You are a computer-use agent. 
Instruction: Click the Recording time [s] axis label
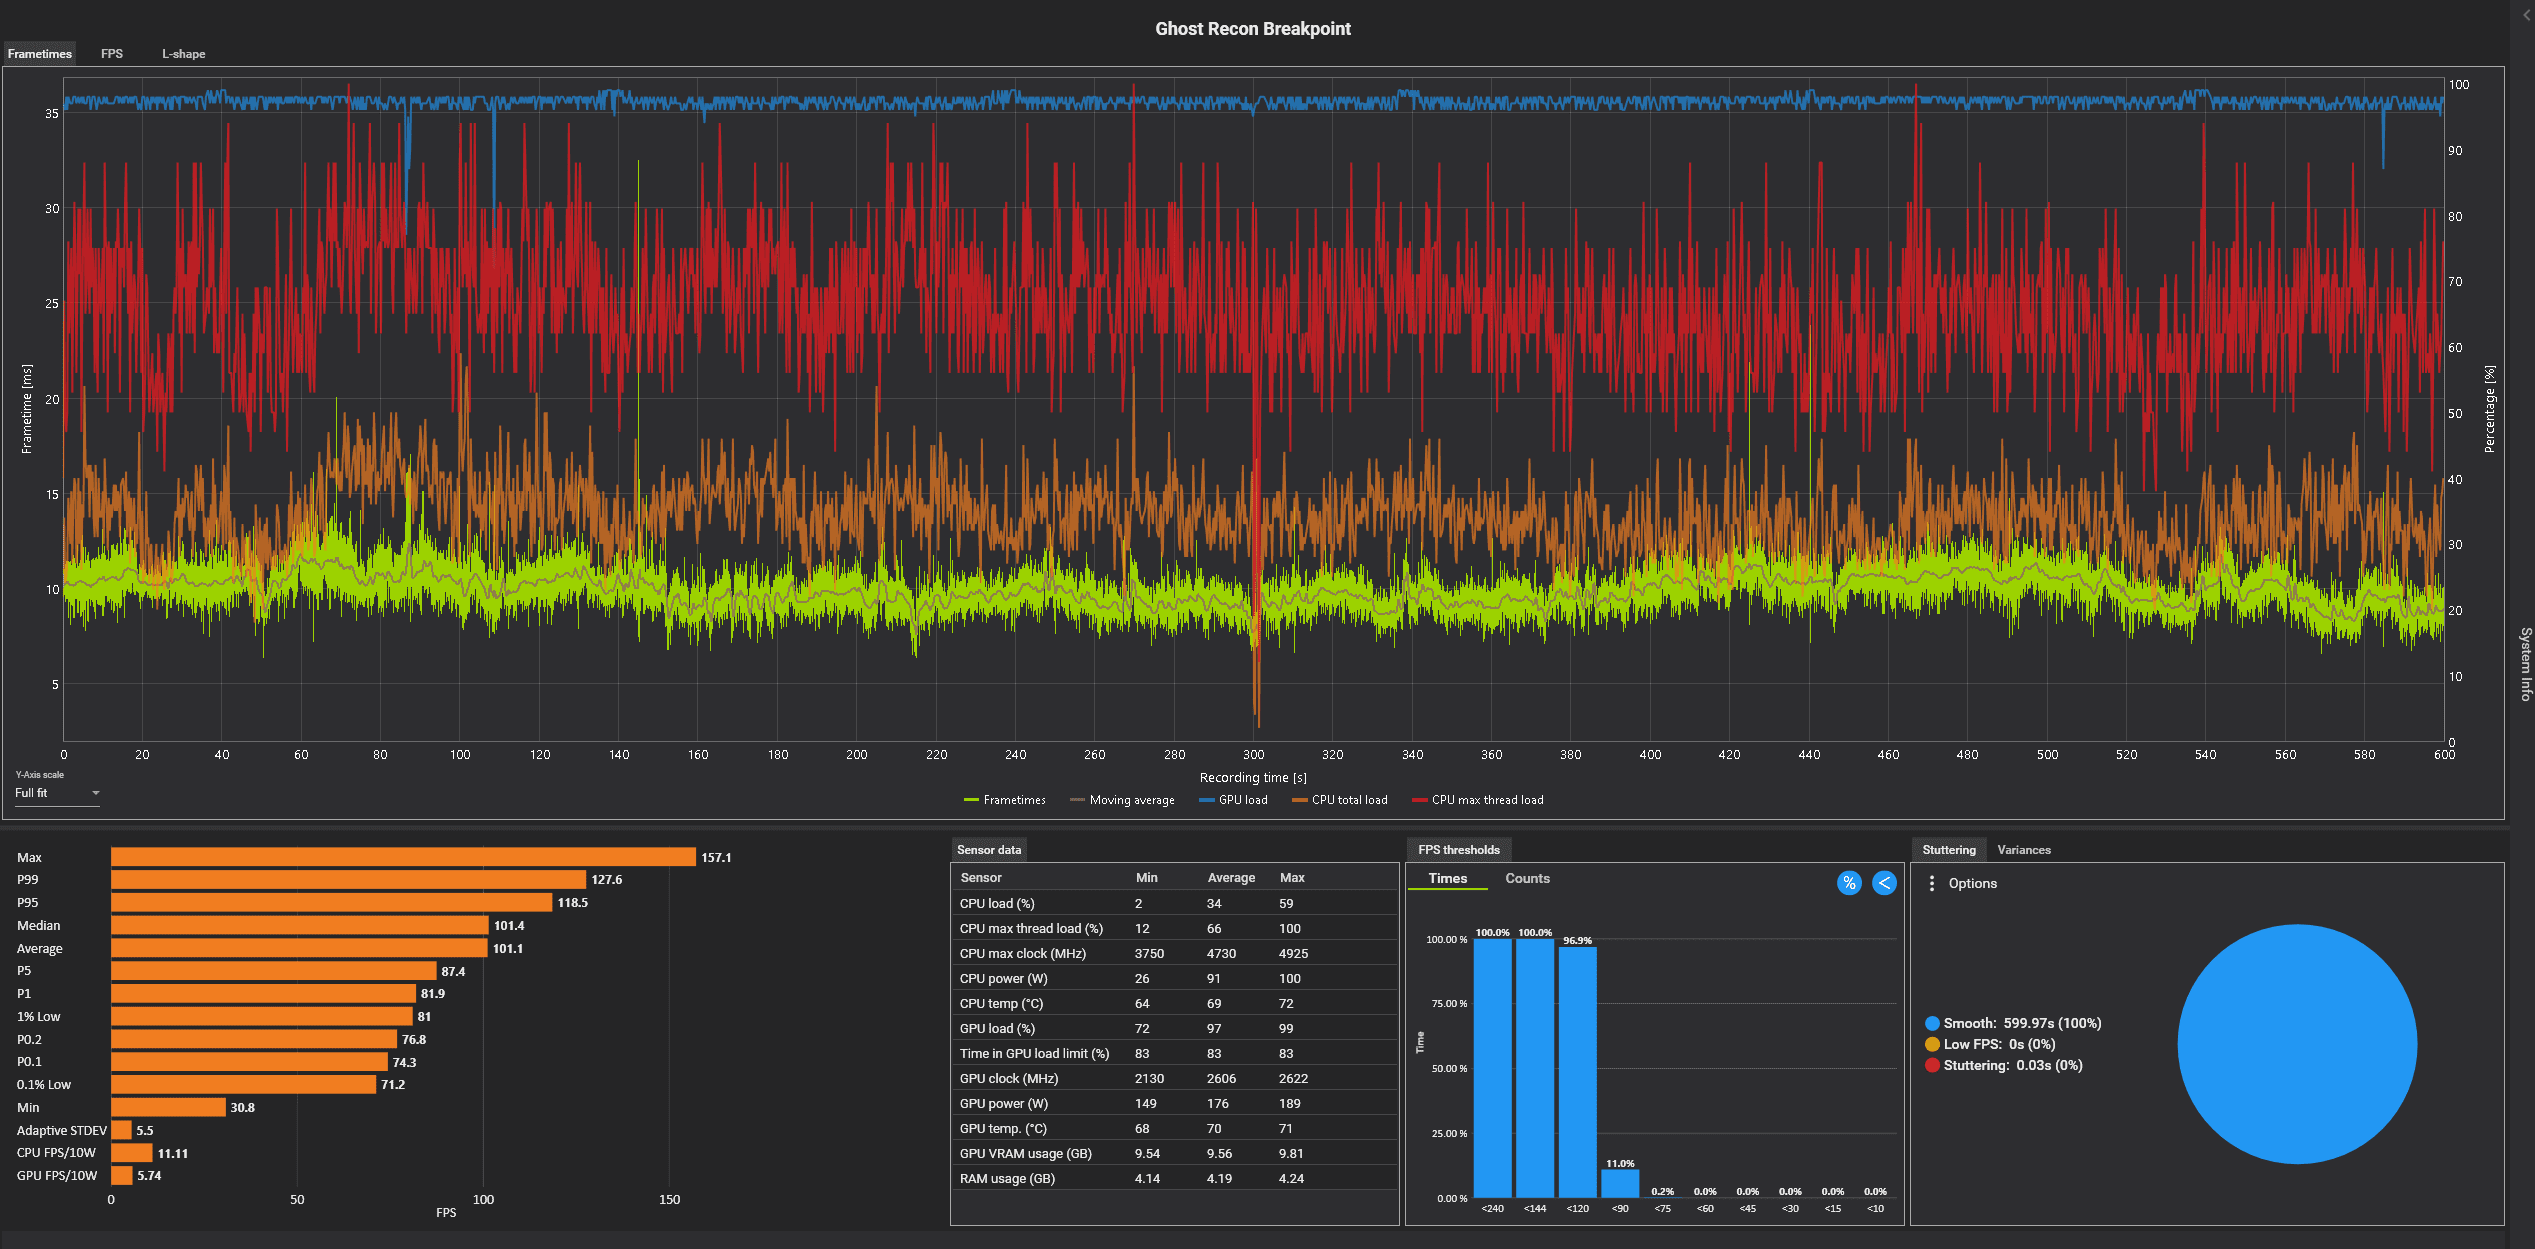[x=1253, y=777]
